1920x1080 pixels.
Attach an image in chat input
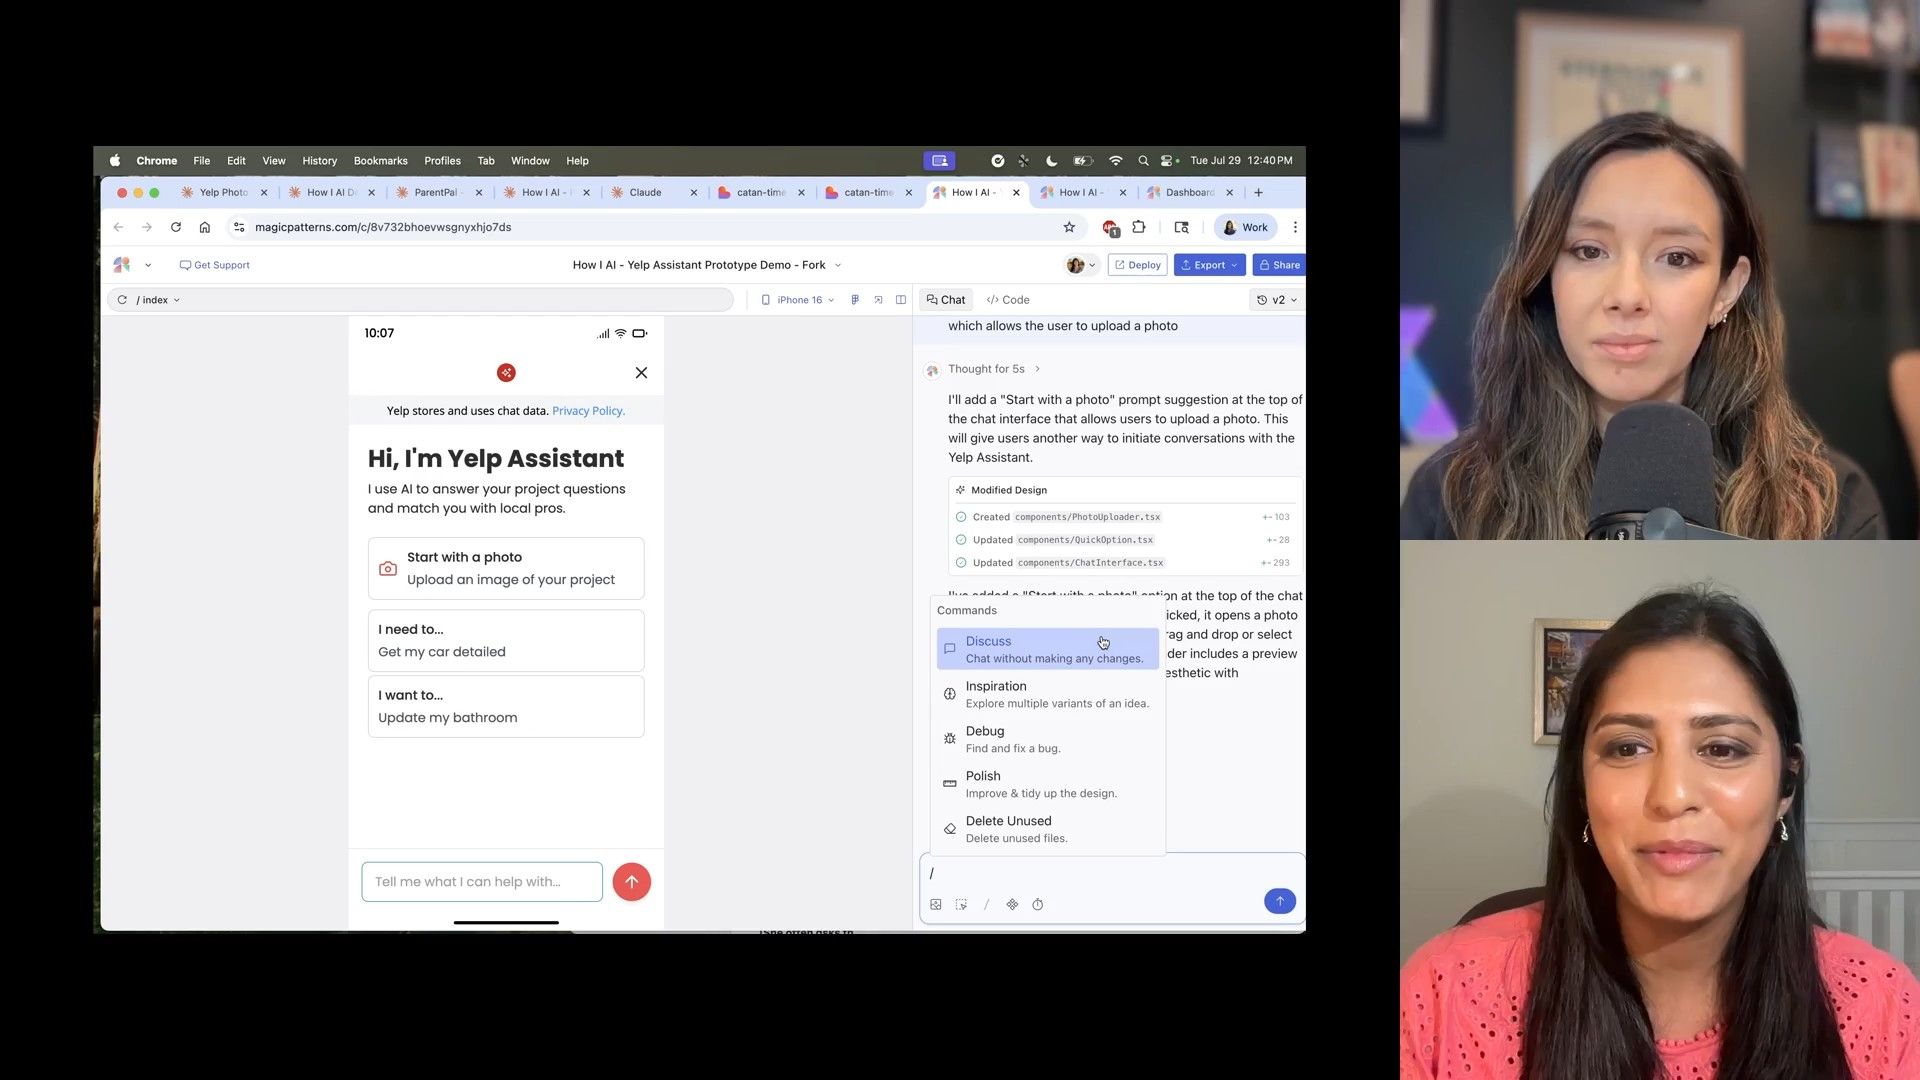935,904
